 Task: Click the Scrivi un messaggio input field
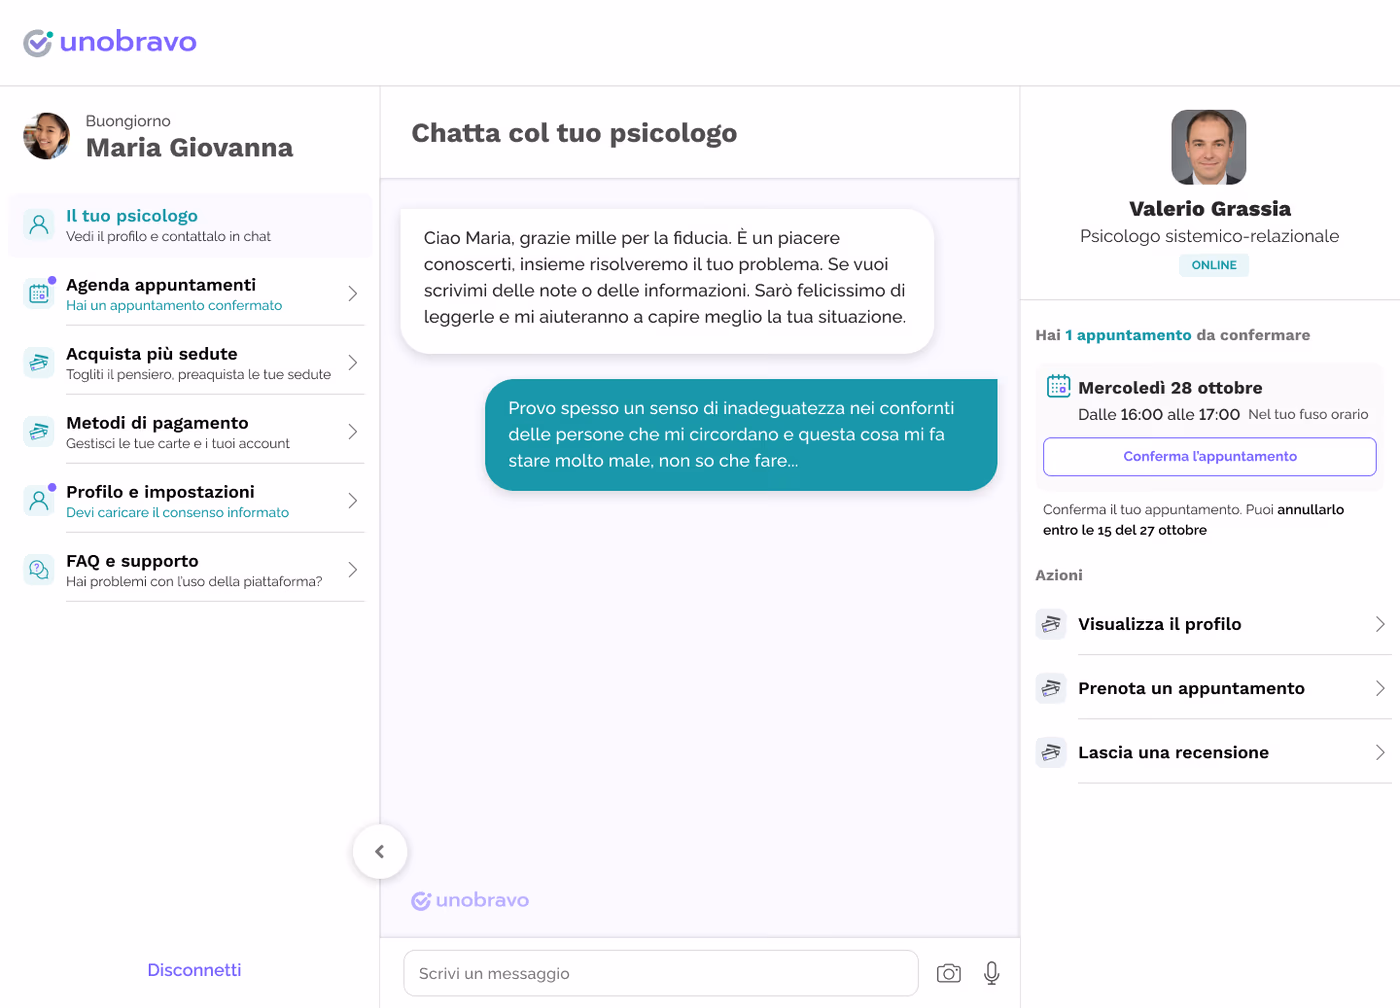pyautogui.click(x=660, y=972)
